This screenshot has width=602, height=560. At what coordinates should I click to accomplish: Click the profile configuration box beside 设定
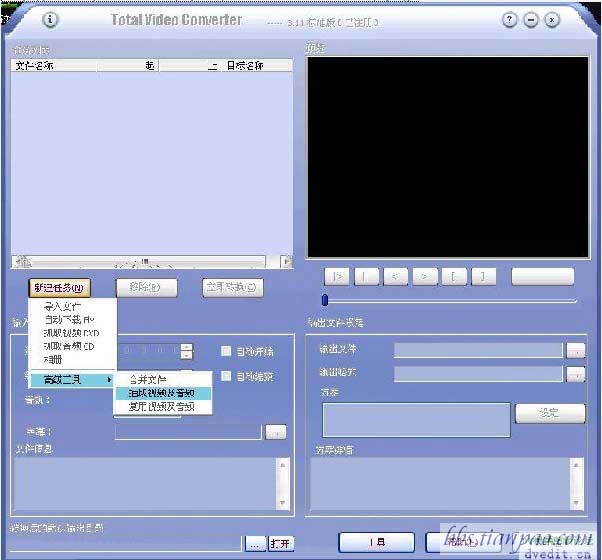pyautogui.click(x=417, y=420)
